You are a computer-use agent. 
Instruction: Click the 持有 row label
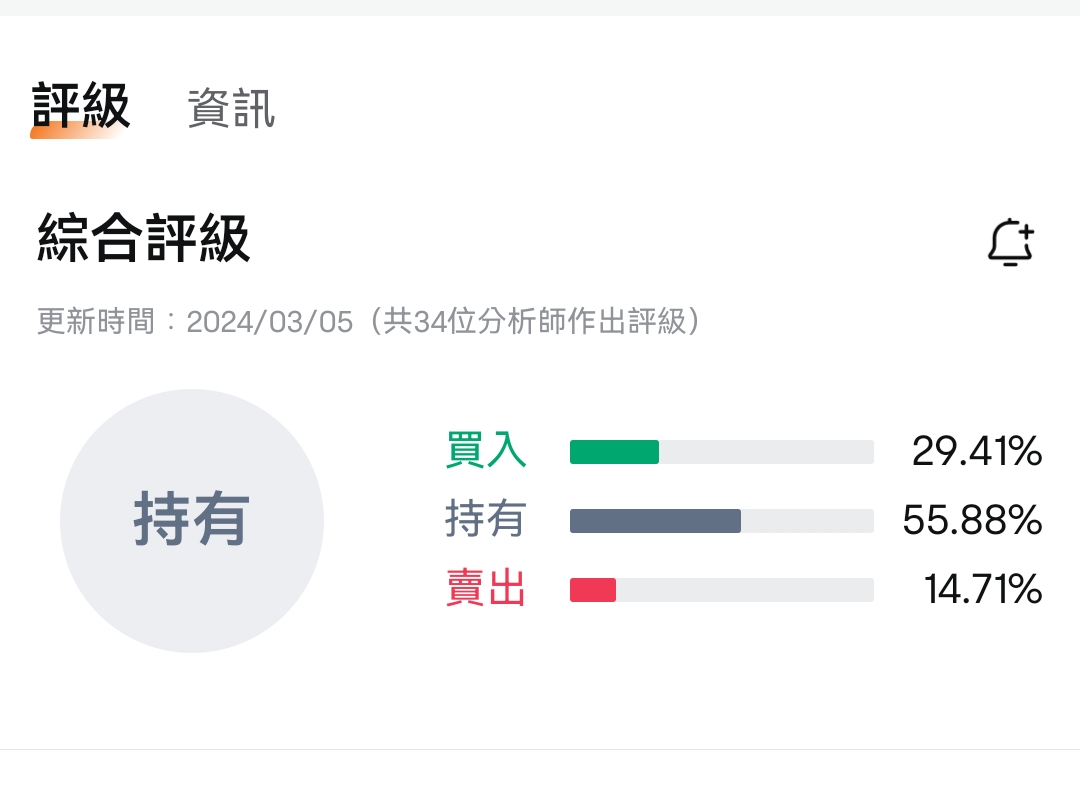[486, 520]
